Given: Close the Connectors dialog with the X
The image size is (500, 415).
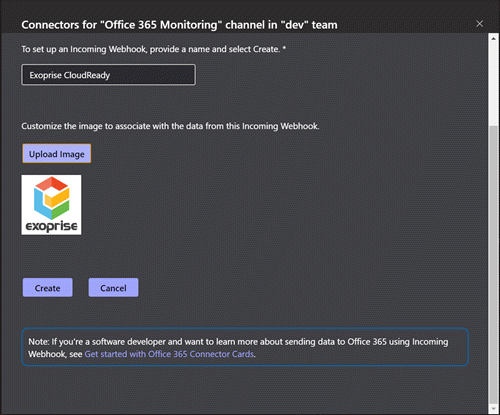Looking at the screenshot, I should coord(479,24).
